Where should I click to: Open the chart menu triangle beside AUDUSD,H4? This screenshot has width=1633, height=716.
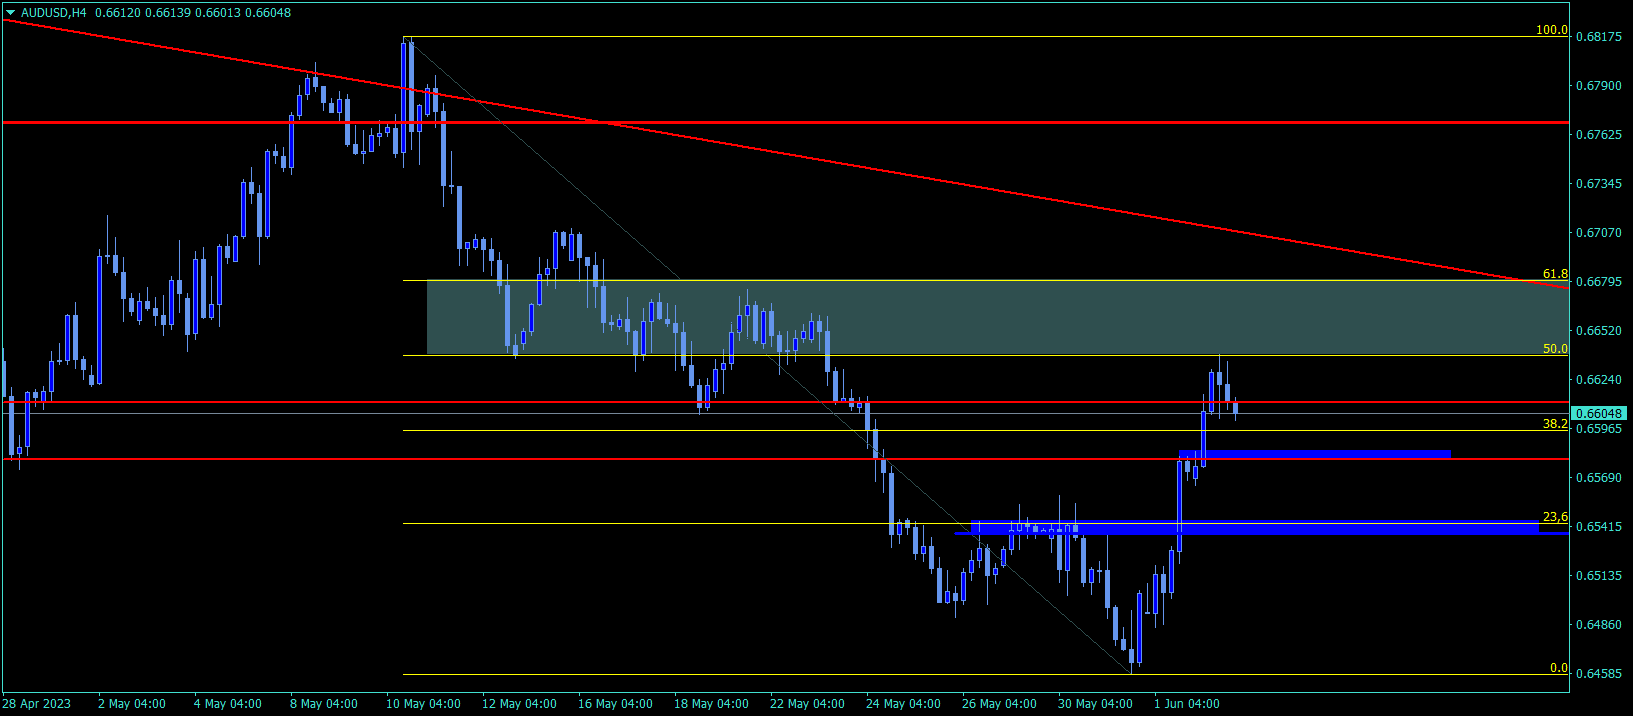click(11, 13)
